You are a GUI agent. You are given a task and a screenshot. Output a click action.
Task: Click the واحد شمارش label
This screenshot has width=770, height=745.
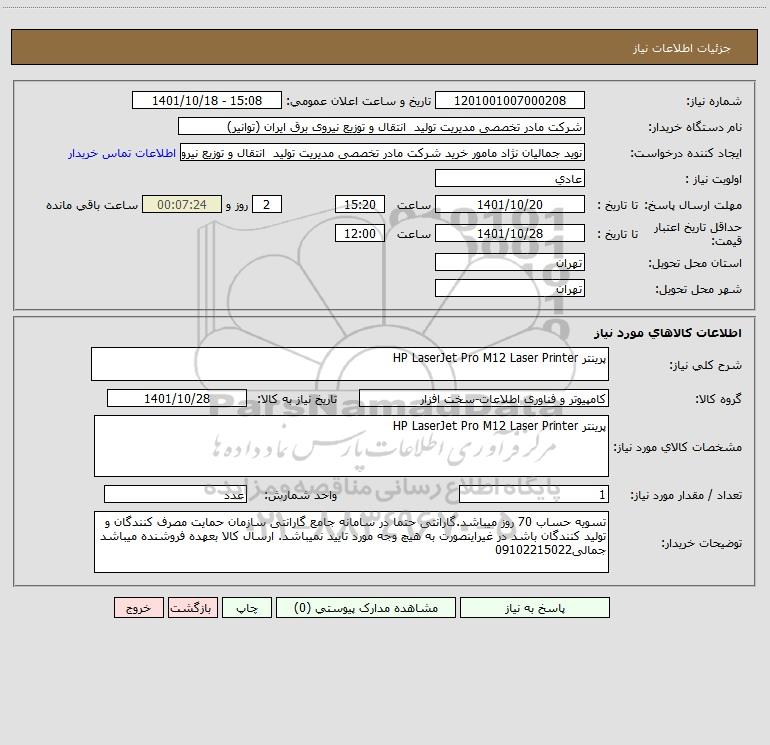coord(301,495)
